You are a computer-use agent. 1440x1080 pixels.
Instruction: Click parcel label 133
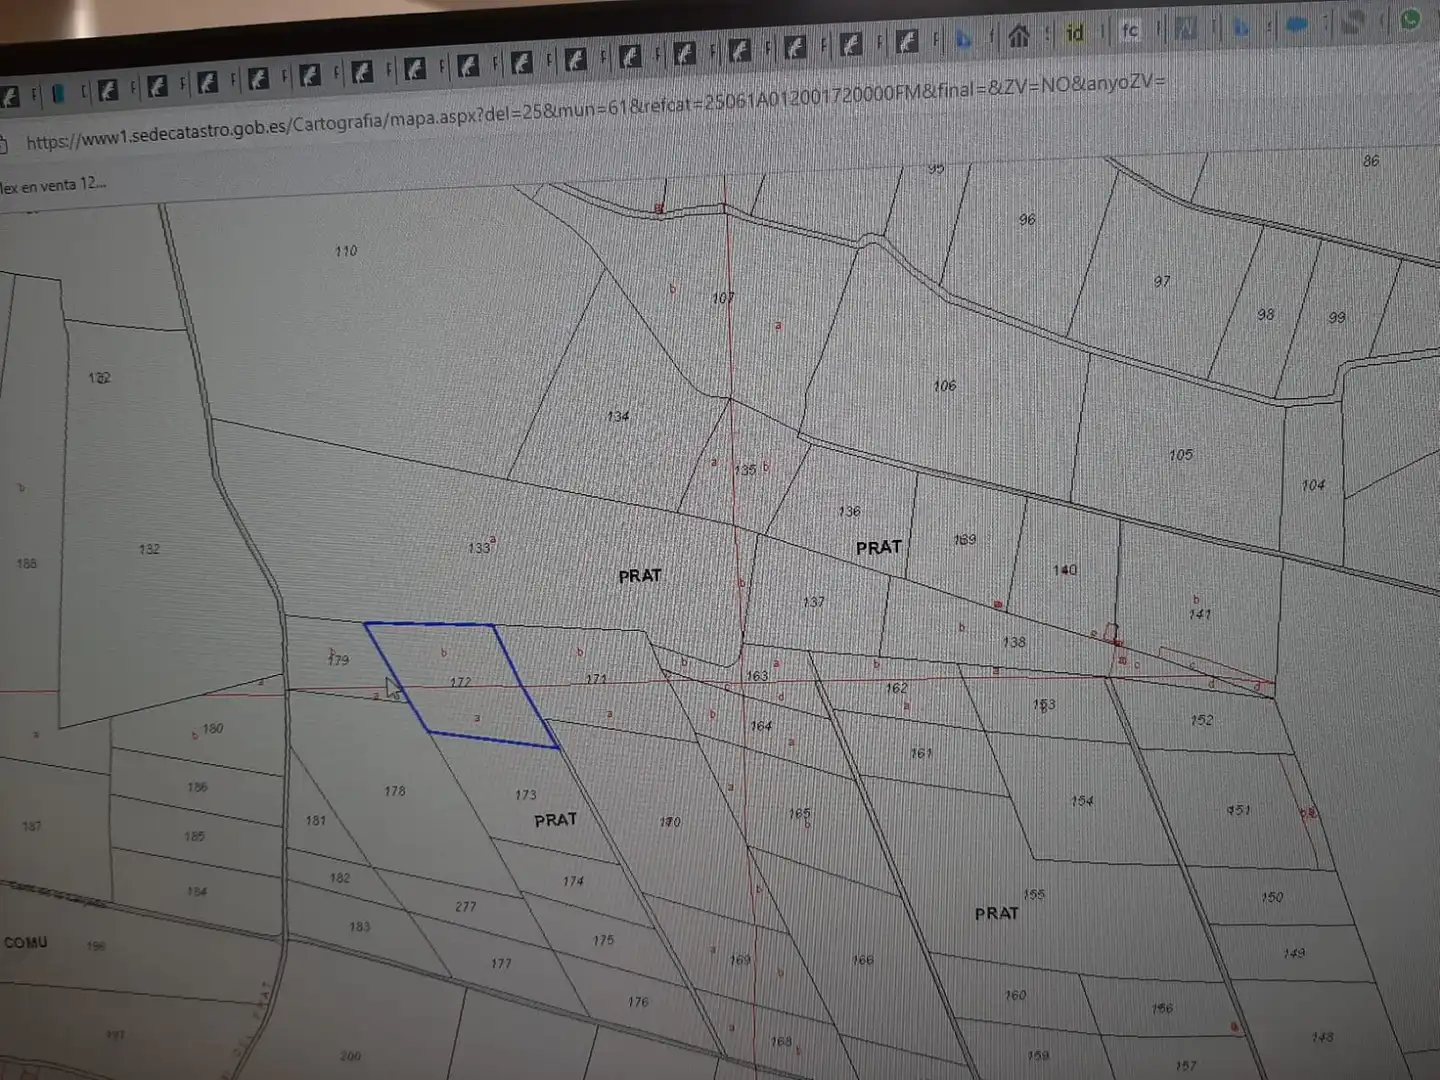click(479, 549)
